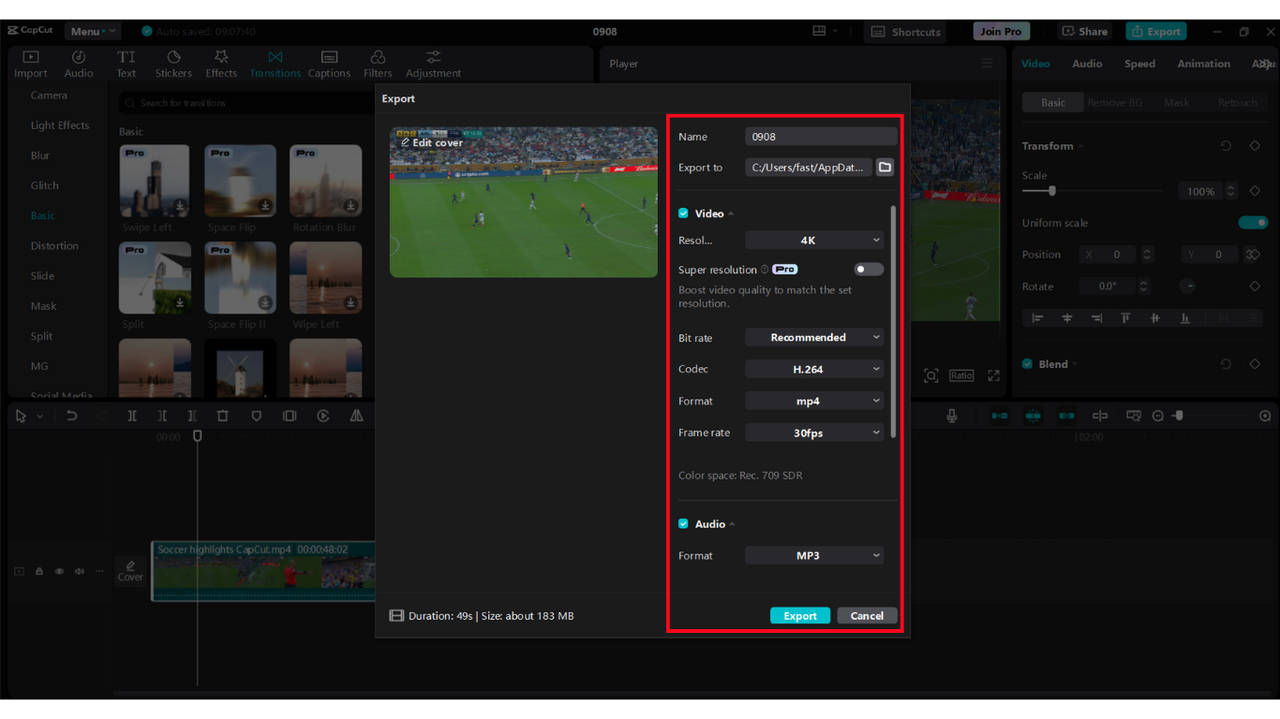Open the Adjustment tab
1280x719 pixels.
(433, 64)
